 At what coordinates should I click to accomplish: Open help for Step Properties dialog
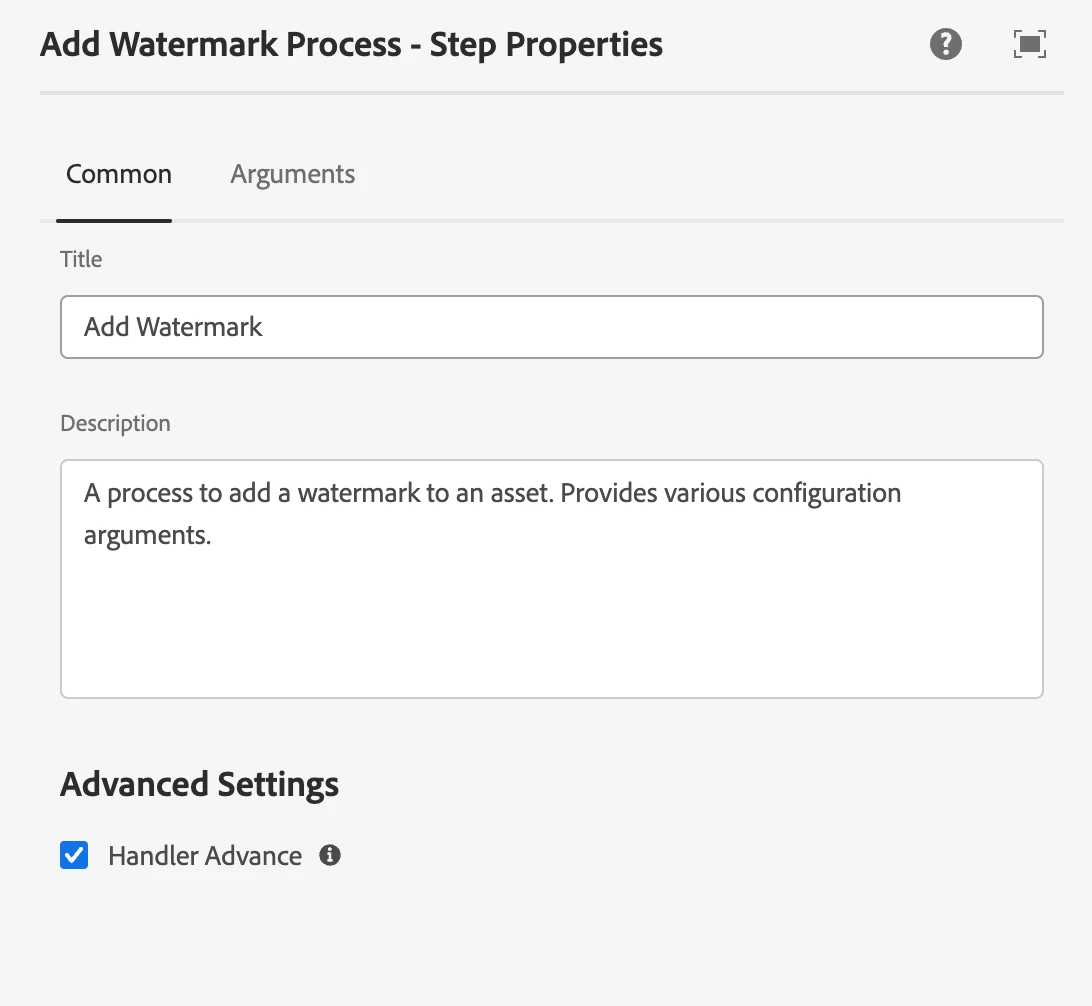[x=945, y=45]
